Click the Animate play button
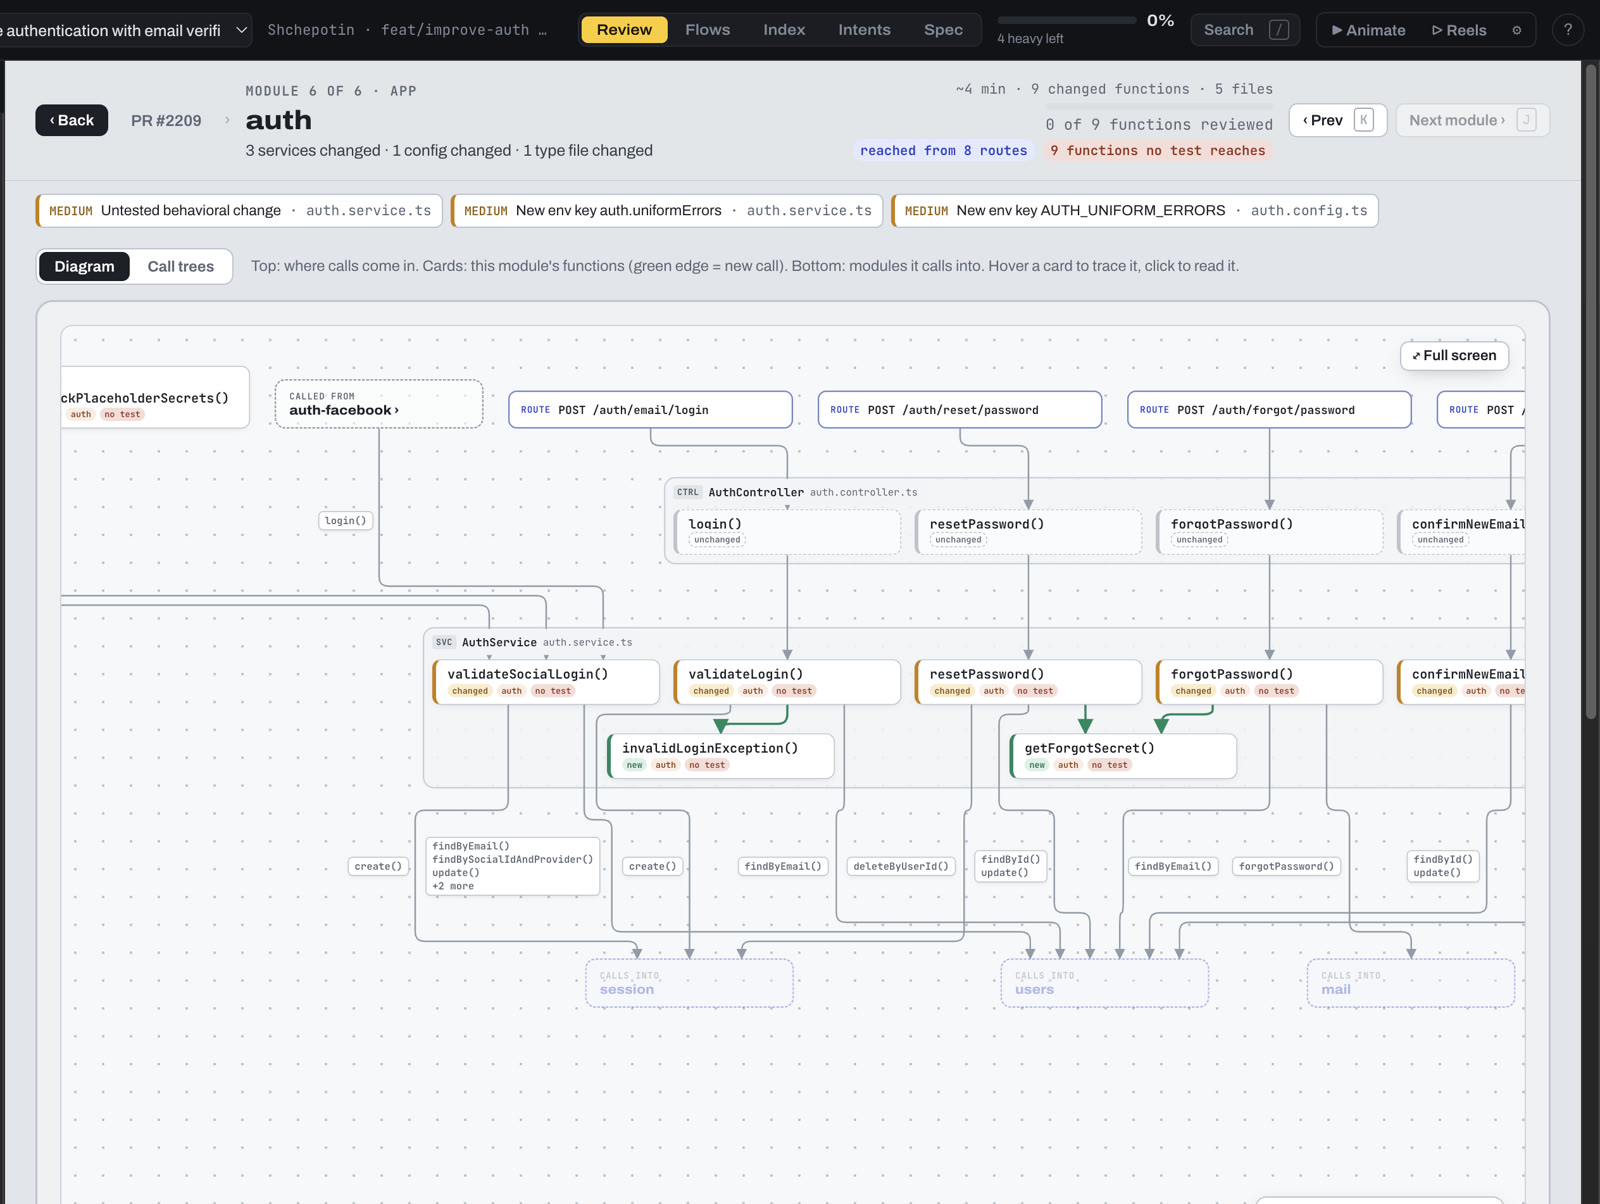 tap(1368, 30)
